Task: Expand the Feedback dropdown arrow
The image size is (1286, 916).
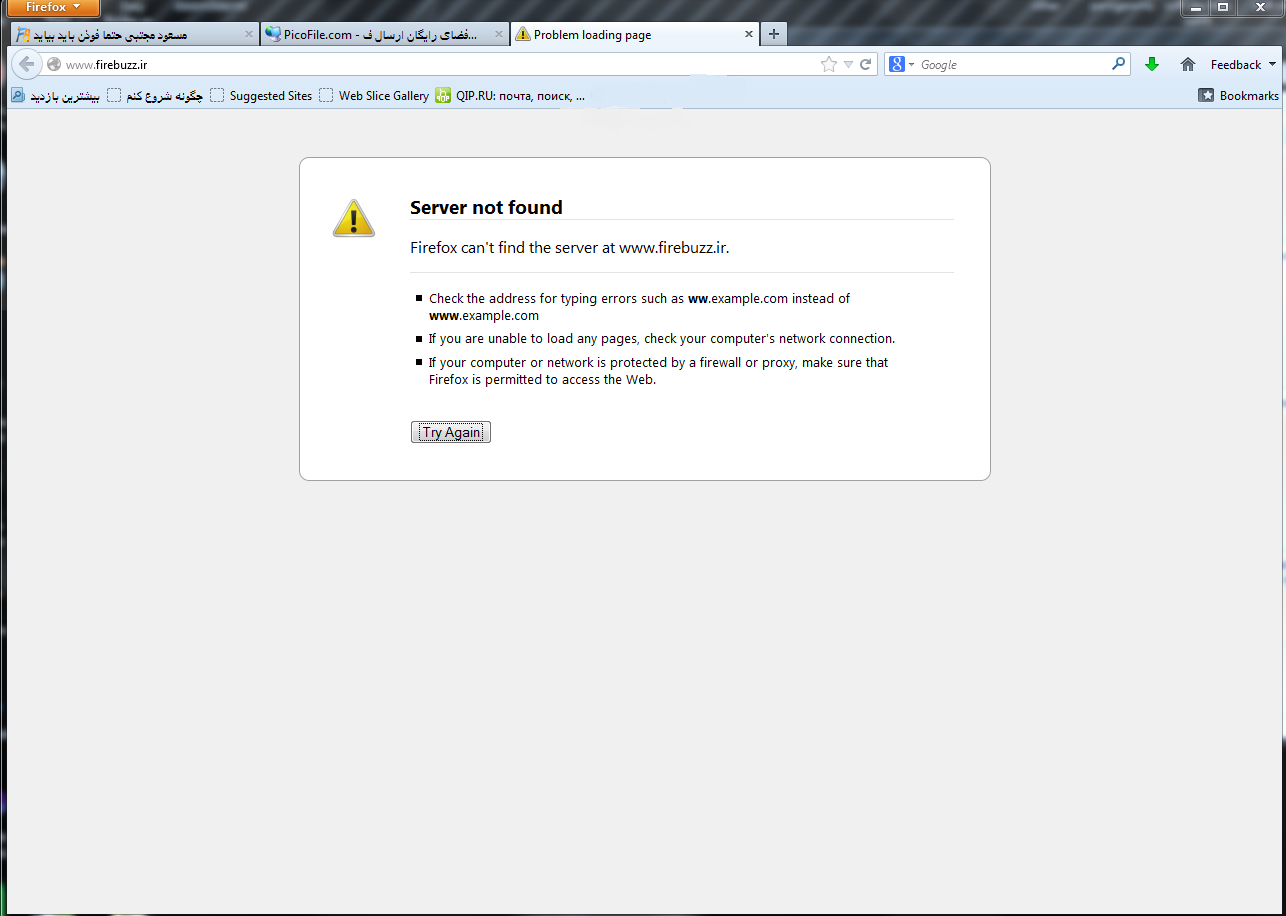Action: [1272, 64]
